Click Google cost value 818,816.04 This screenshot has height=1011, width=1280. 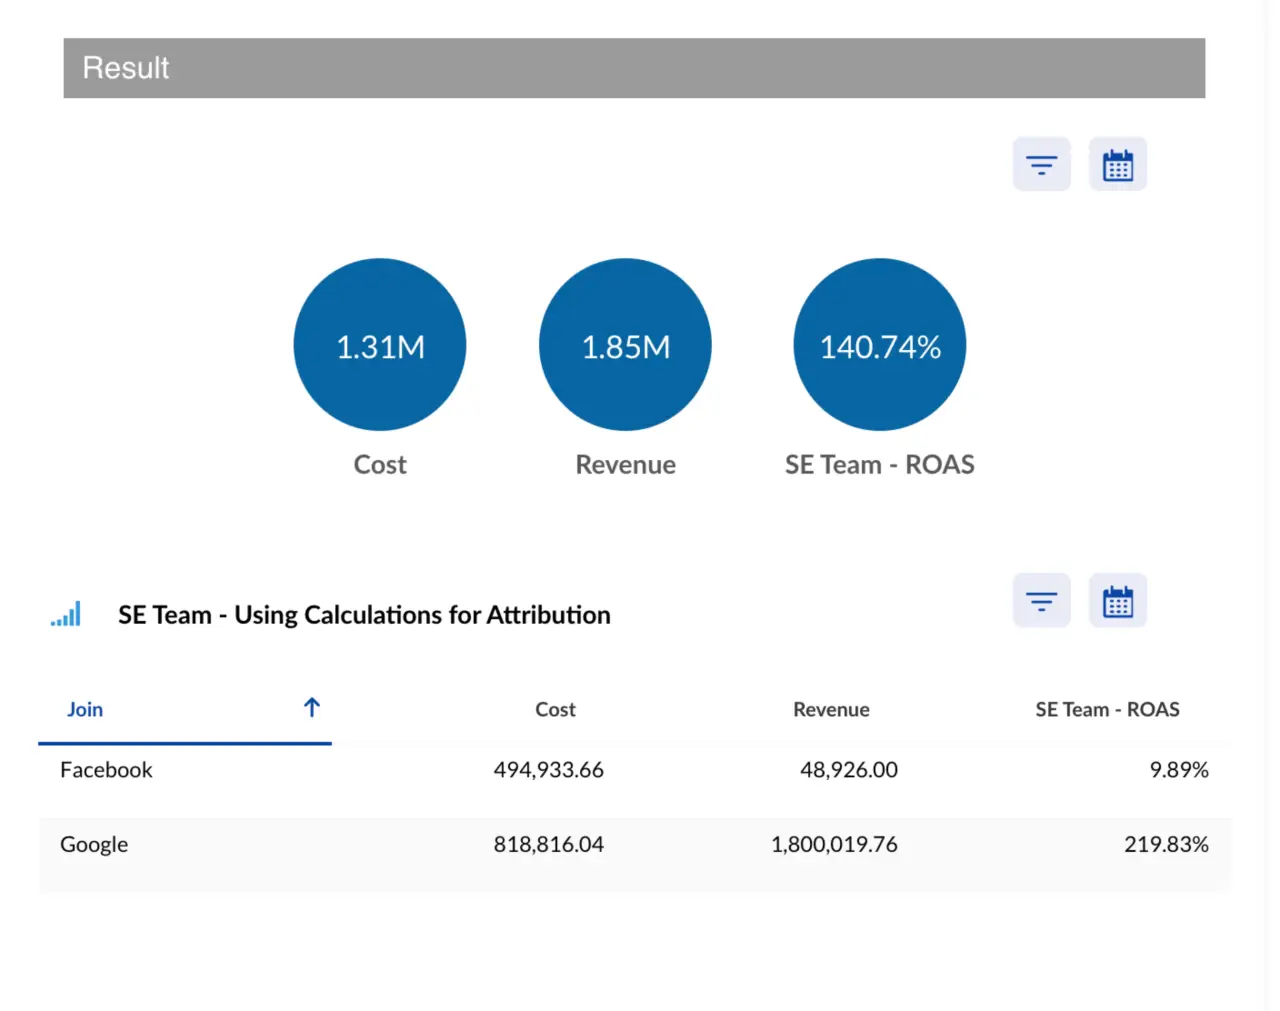point(548,844)
